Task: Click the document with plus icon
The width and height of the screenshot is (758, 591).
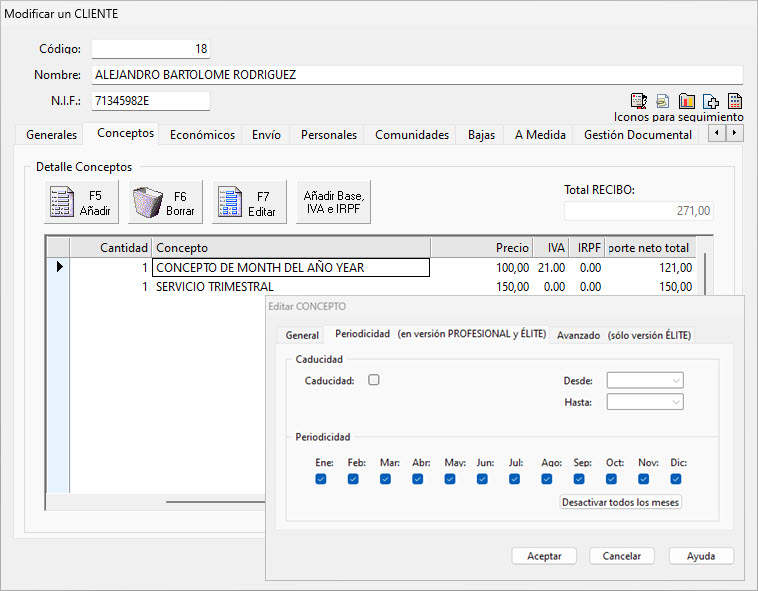Action: 711,101
